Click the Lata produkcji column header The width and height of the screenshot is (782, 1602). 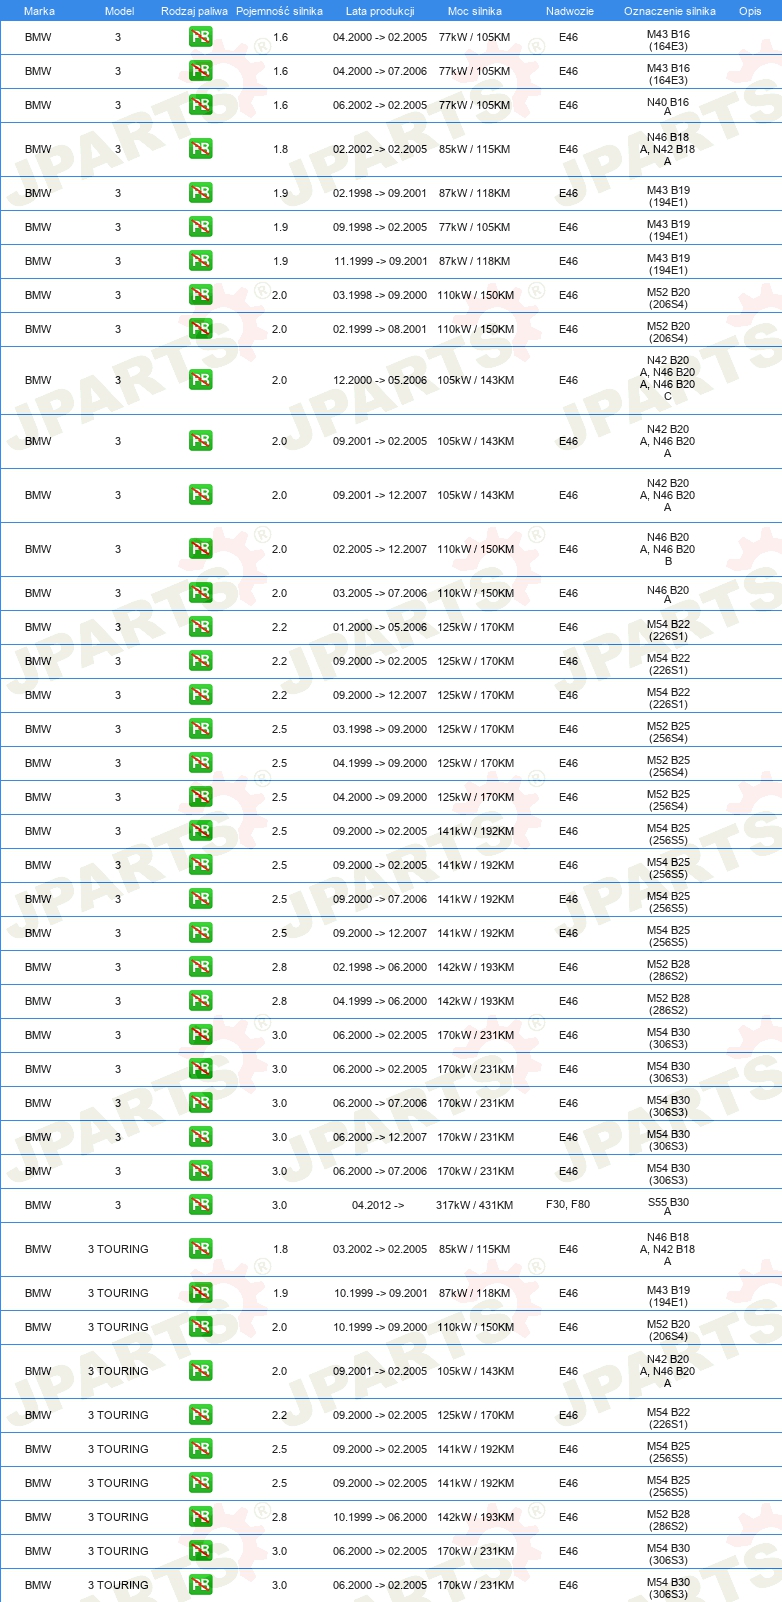(x=380, y=11)
